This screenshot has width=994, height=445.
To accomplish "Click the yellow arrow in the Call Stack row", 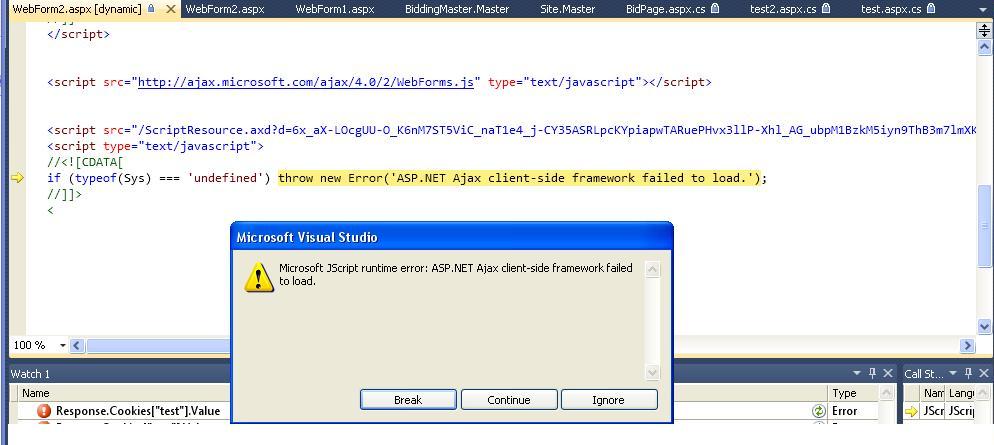I will click(x=912, y=411).
